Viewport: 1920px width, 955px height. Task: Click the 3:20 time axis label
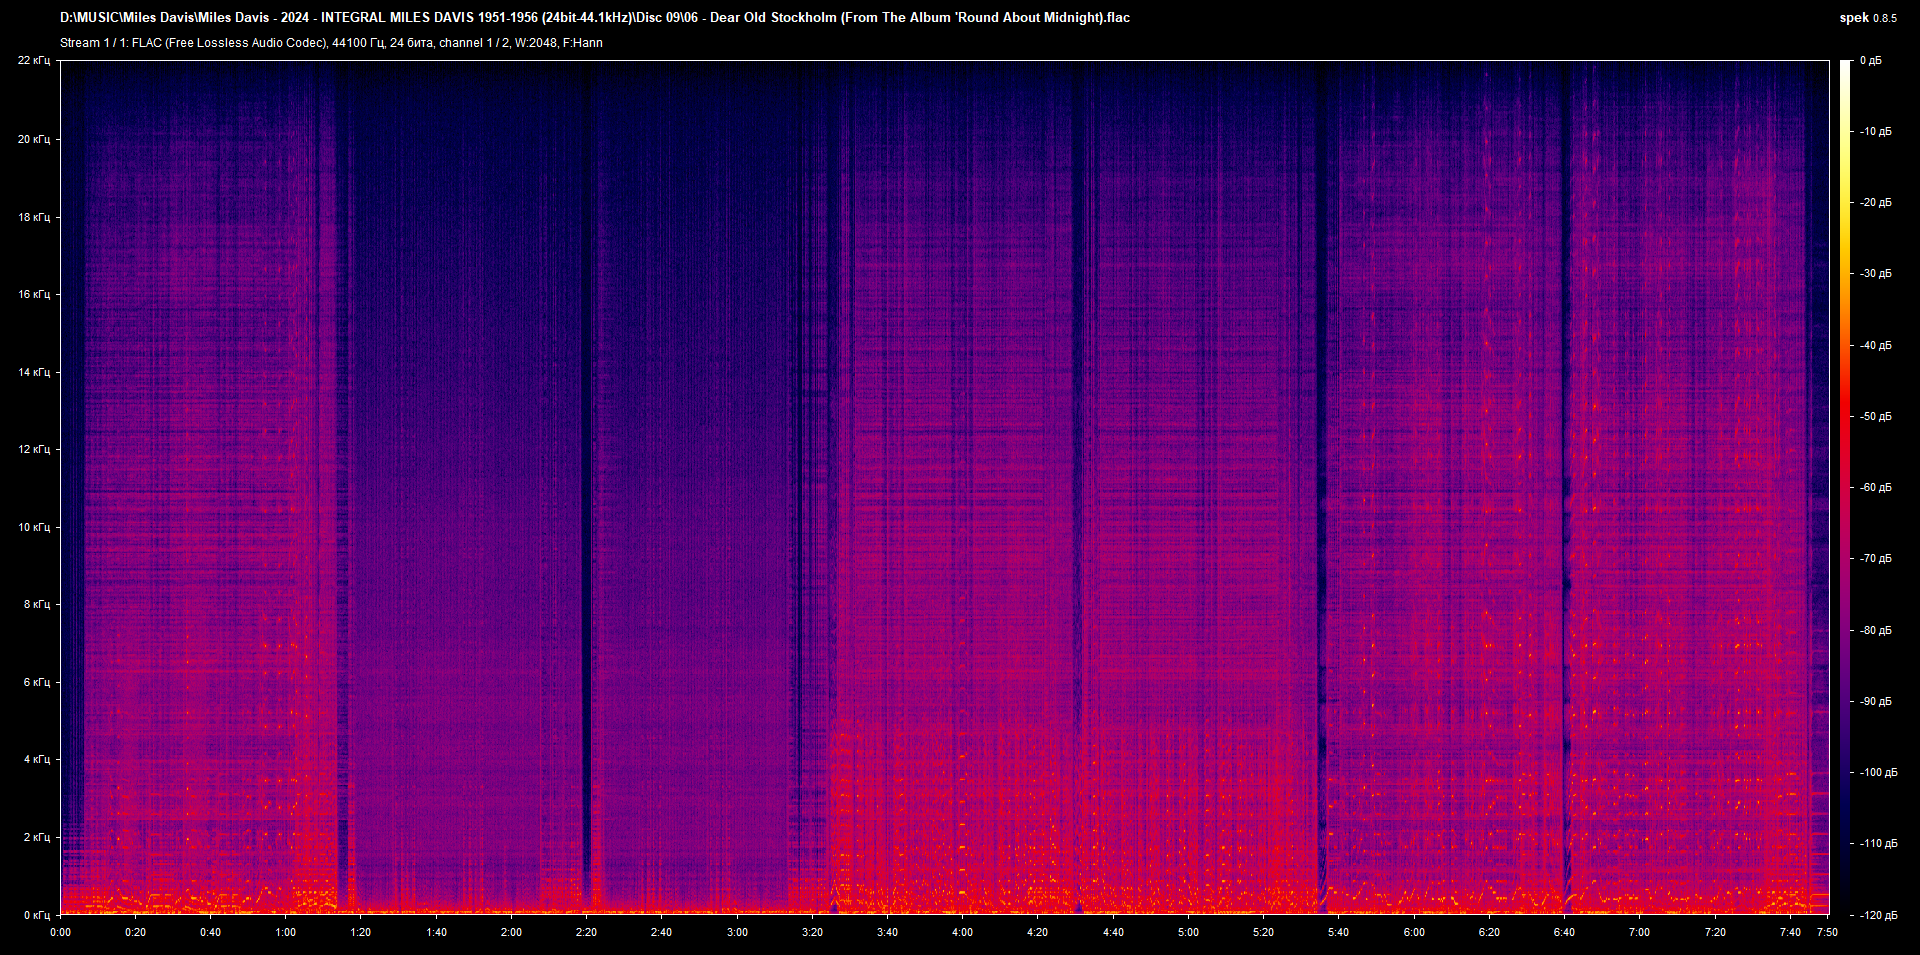(x=812, y=932)
